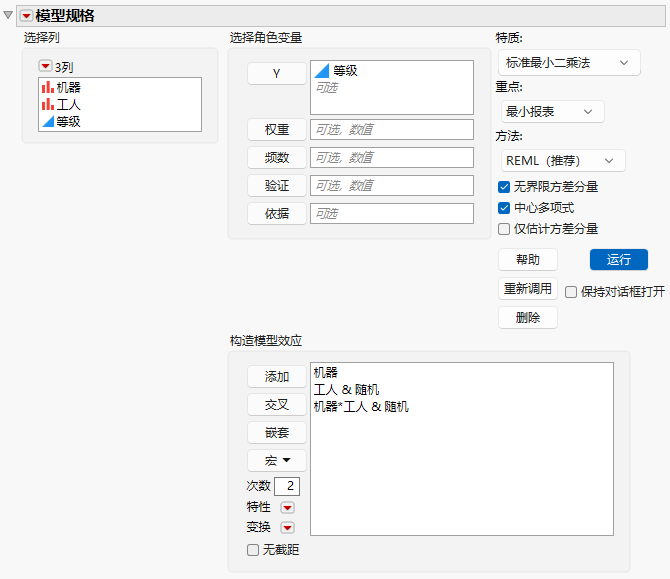Uncheck 无界限方差分量 checkbox
670x579 pixels.
504,187
